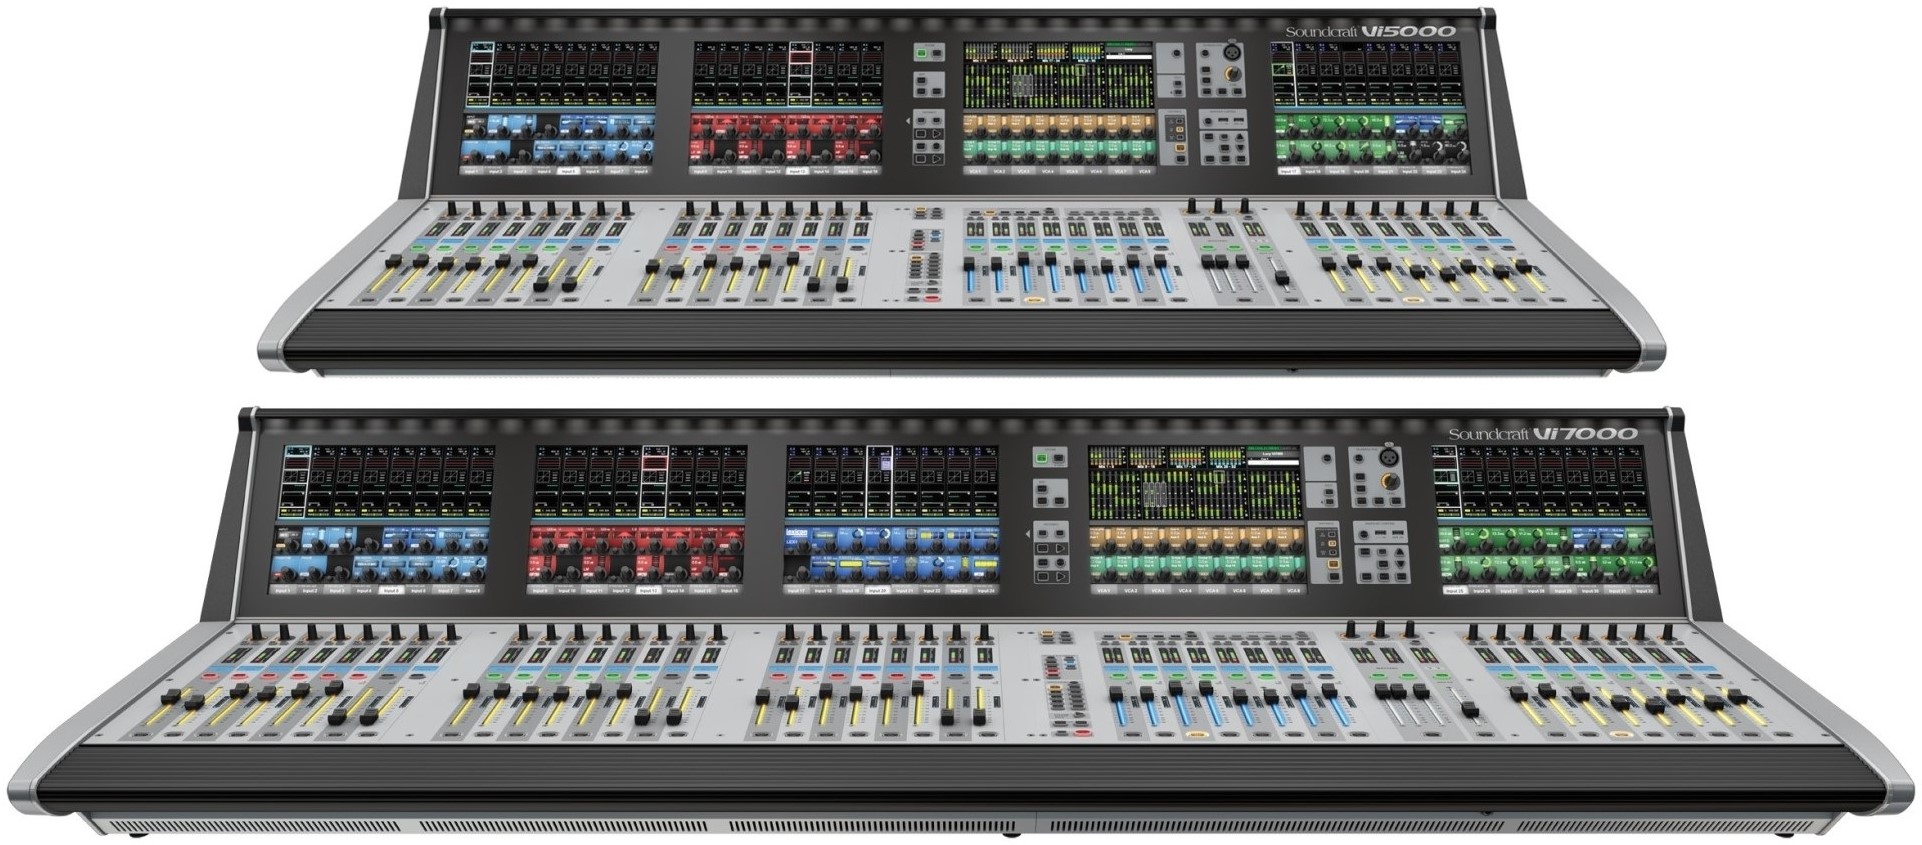This screenshot has width=1922, height=845.
Task: Grab the first blue VCA fader on the Vi5000
Action: tap(968, 264)
